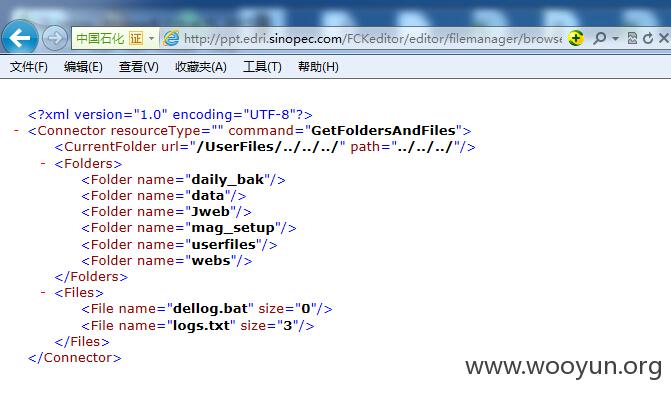Open the dropdown arrow next to search

pos(615,39)
